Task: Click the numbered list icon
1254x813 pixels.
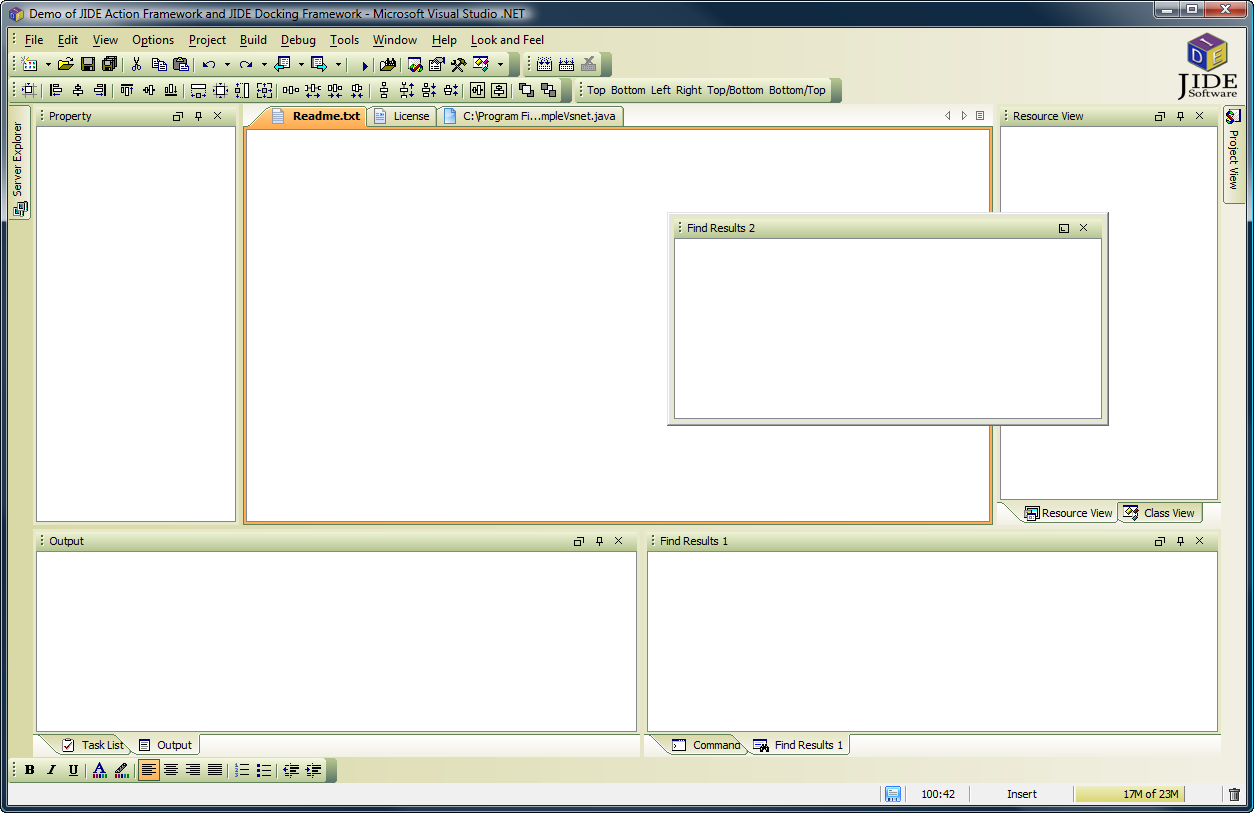Action: (x=242, y=770)
